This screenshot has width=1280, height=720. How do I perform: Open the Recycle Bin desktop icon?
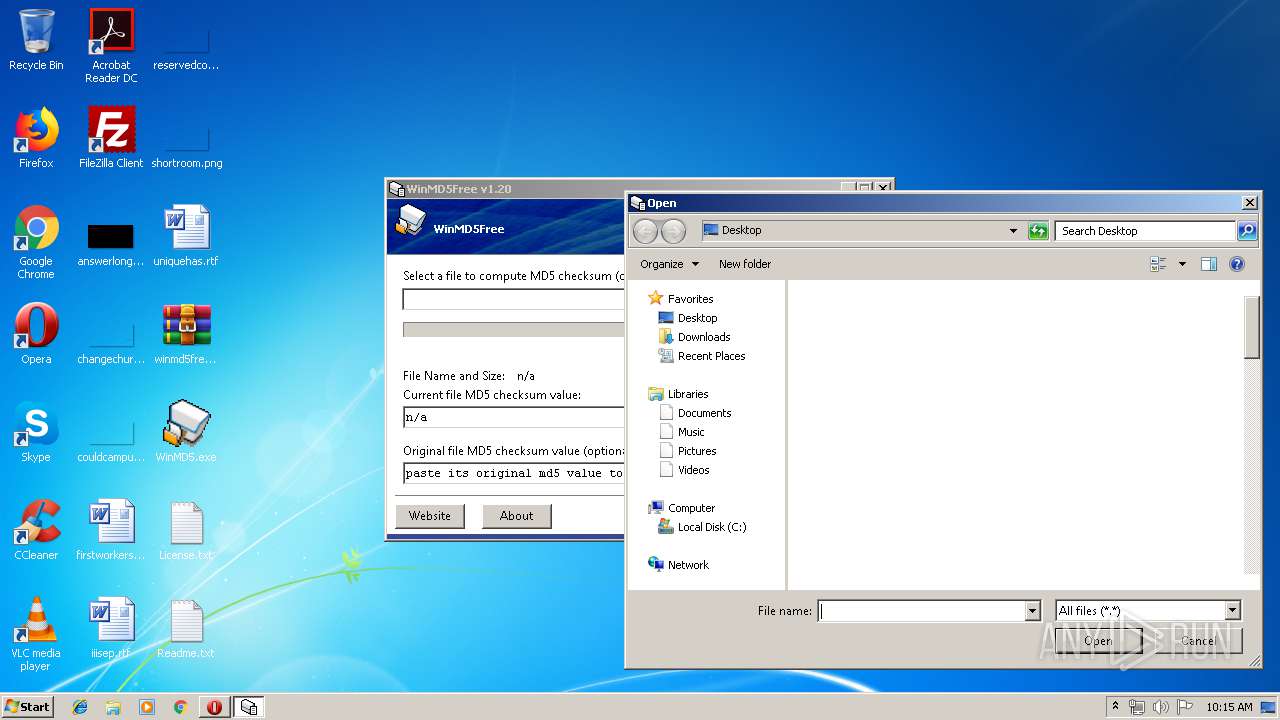click(x=36, y=40)
